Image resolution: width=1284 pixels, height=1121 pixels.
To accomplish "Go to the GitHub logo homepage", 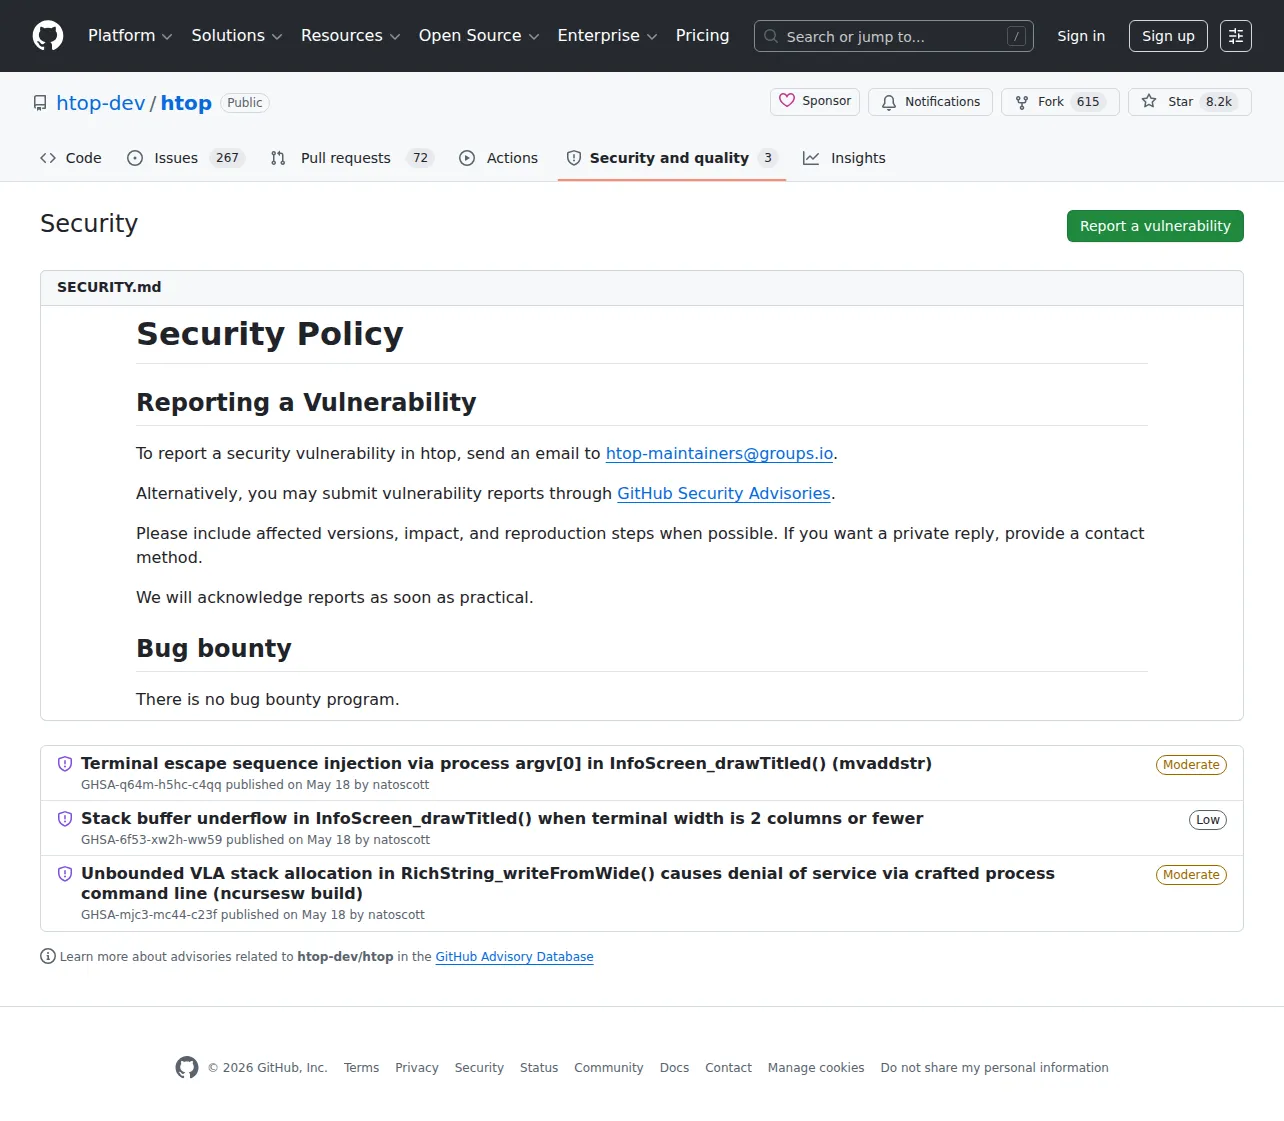I will pyautogui.click(x=48, y=36).
